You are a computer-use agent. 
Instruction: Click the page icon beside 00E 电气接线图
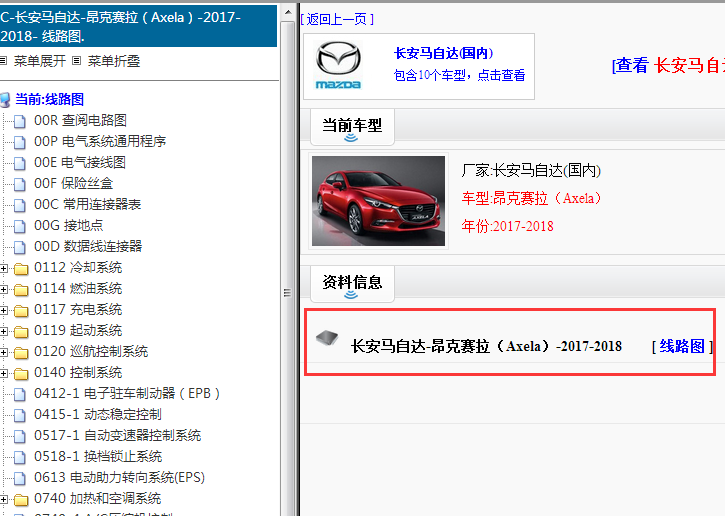click(19, 163)
